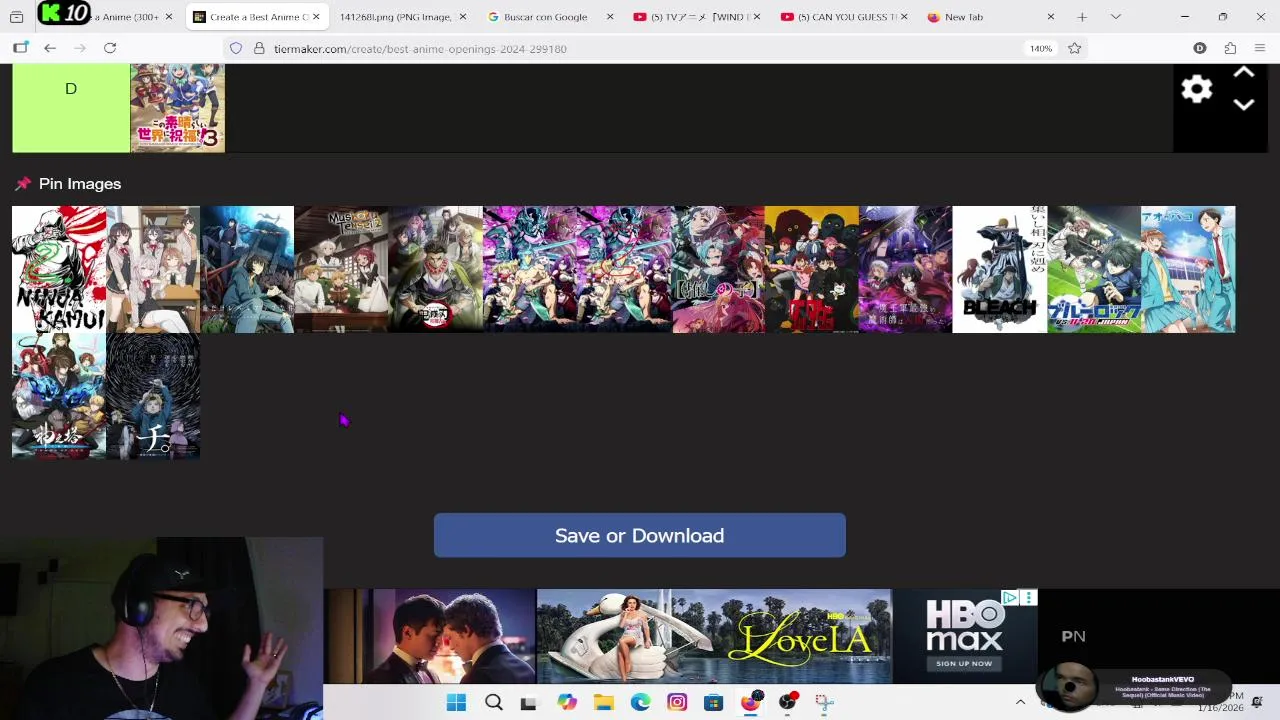1280x720 pixels.
Task: Expand the list all tabs dropdown
Action: [x=1116, y=17]
